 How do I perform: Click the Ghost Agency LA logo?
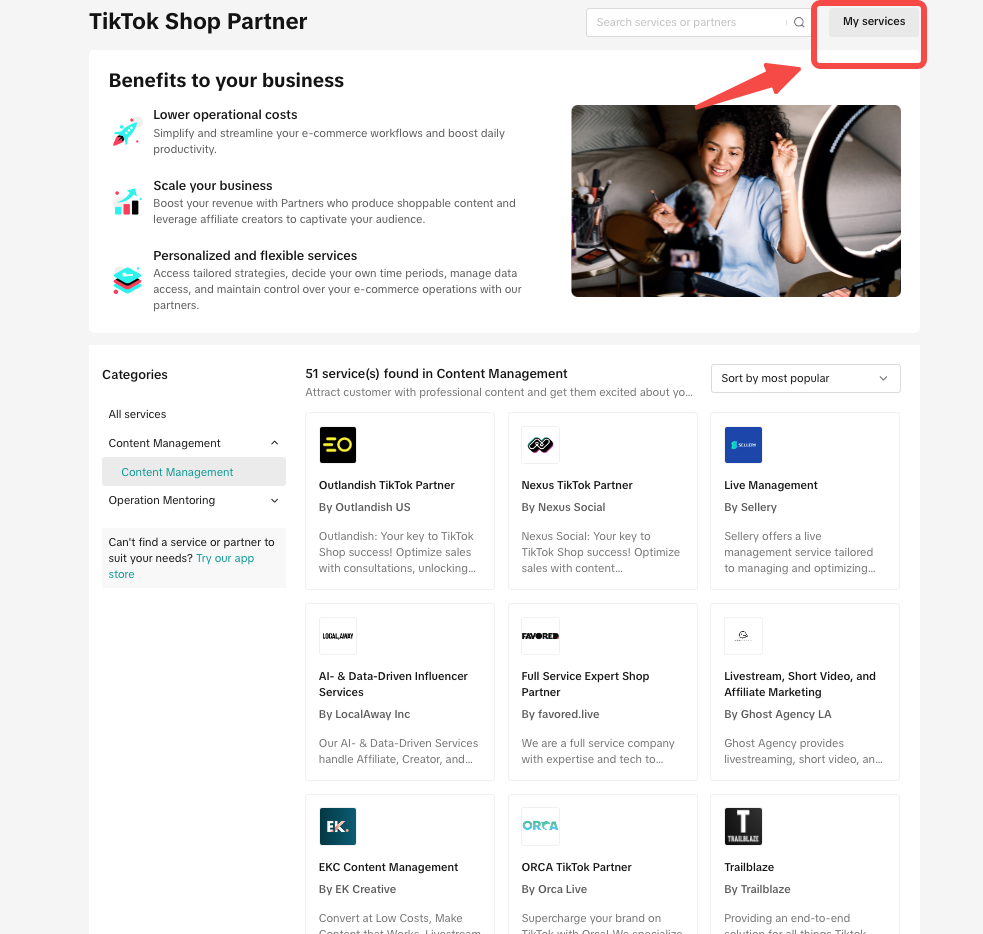(743, 636)
